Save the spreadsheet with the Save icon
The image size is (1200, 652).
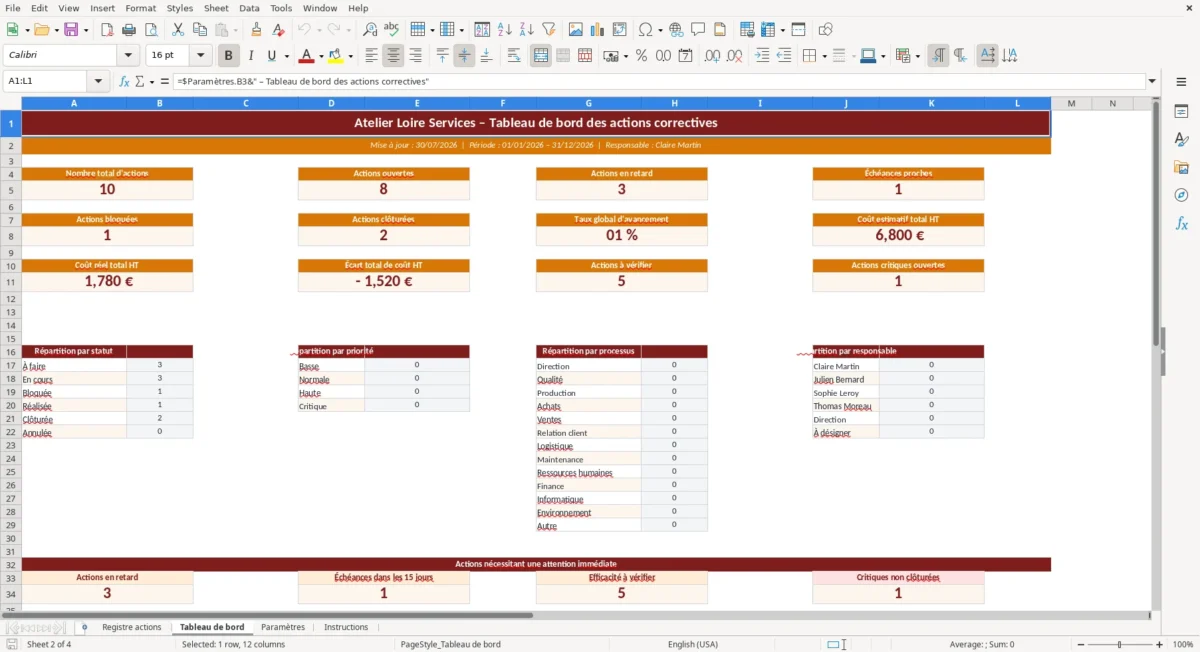pos(70,29)
